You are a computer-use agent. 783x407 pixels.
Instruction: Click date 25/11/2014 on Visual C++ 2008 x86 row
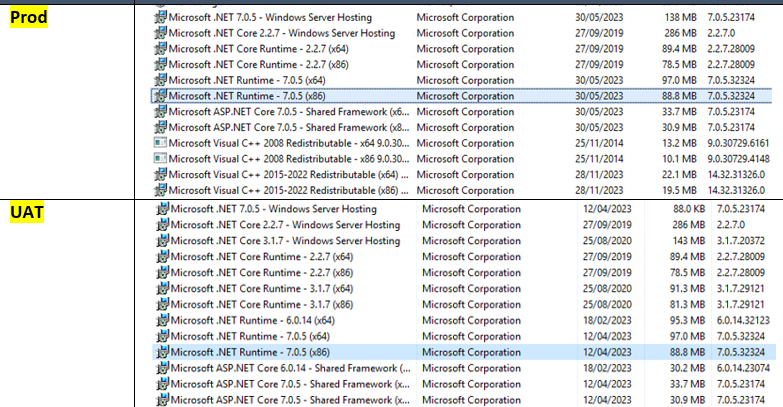tap(599, 159)
